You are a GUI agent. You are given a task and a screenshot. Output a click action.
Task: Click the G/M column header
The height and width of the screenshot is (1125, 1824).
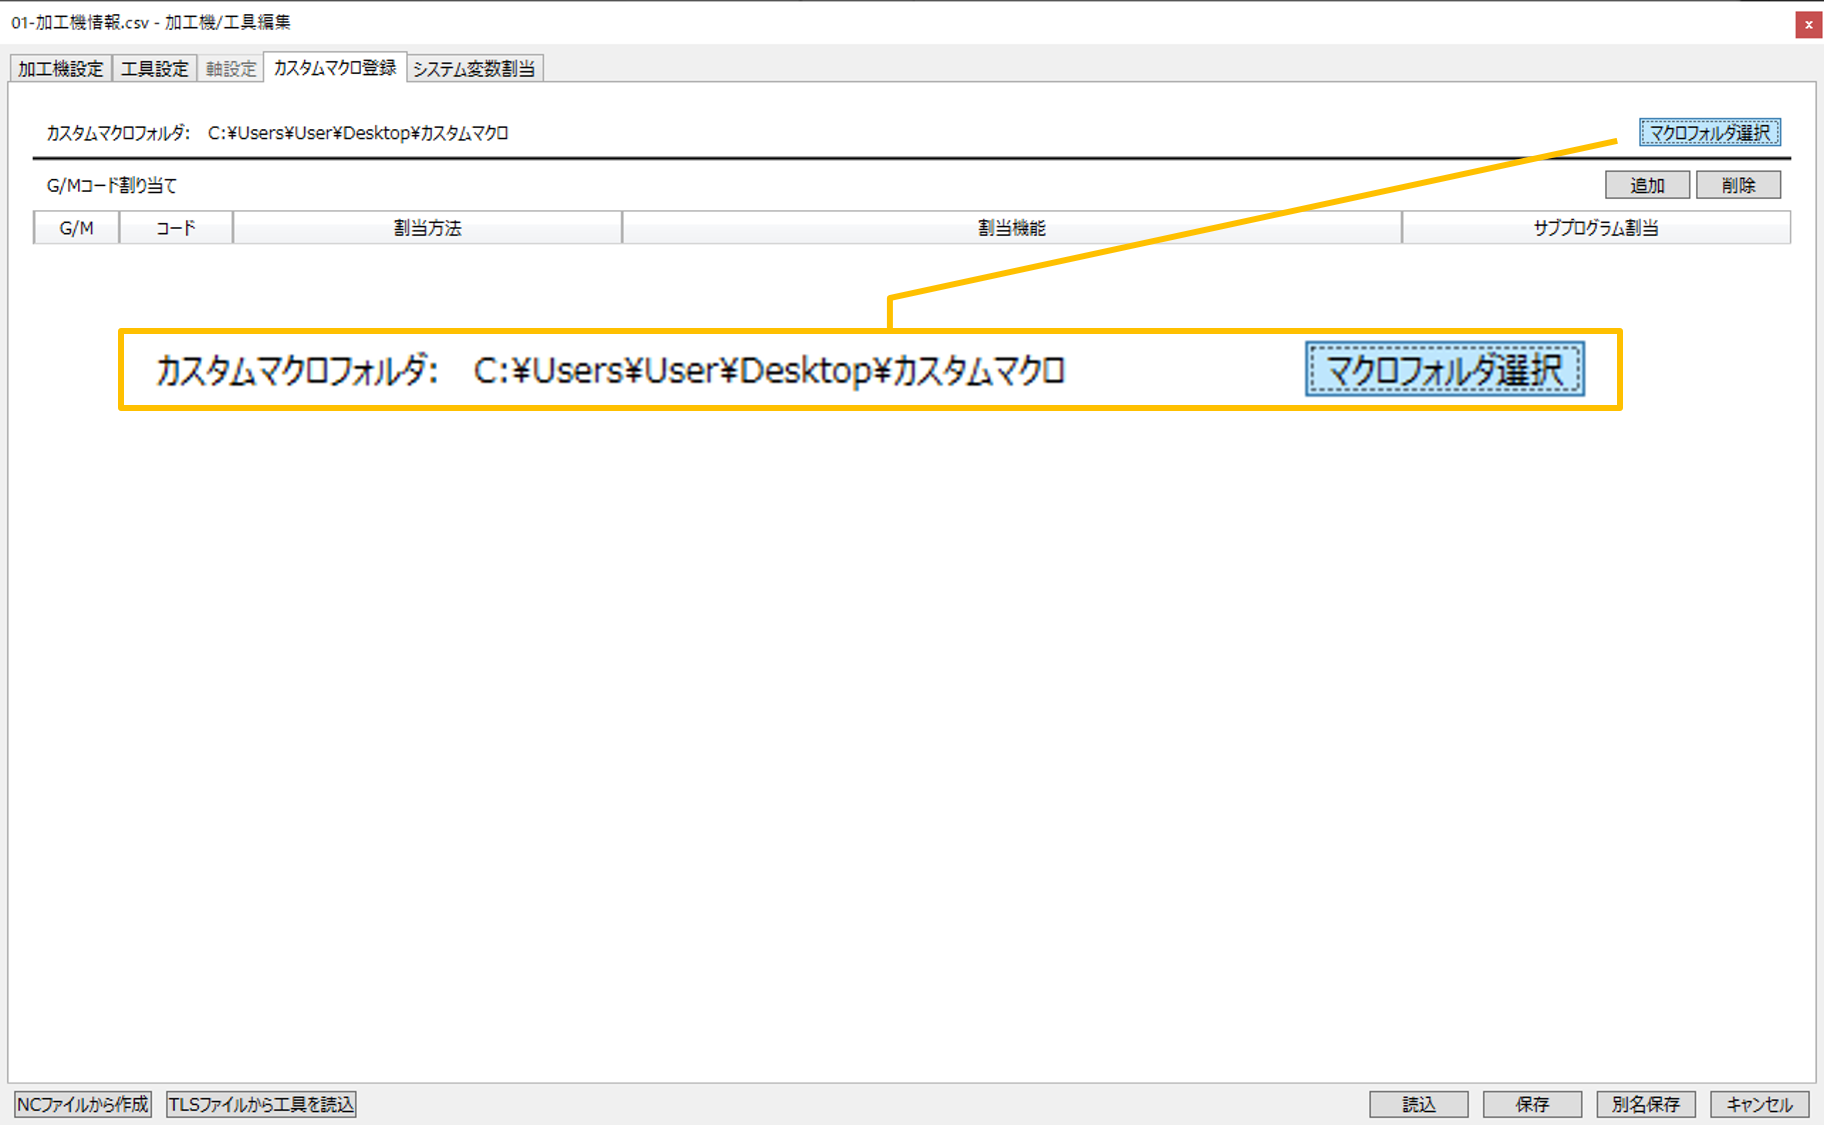pyautogui.click(x=76, y=228)
